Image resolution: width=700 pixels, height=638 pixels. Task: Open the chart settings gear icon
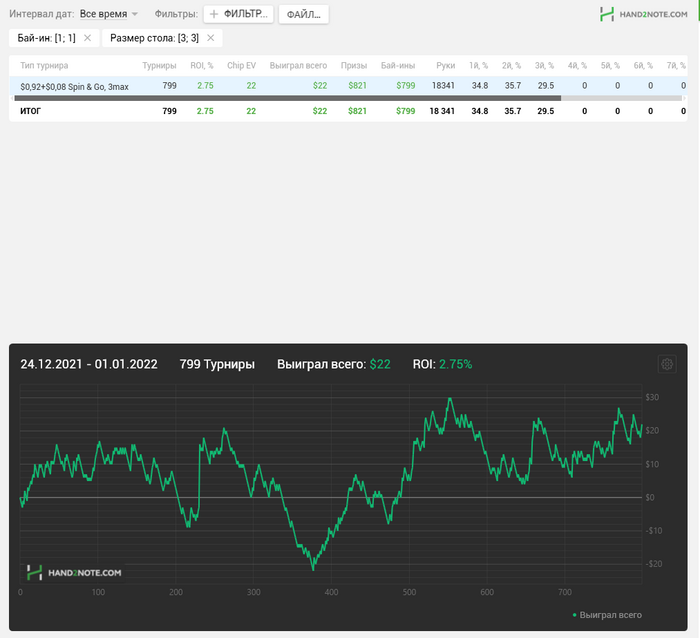pos(667,364)
